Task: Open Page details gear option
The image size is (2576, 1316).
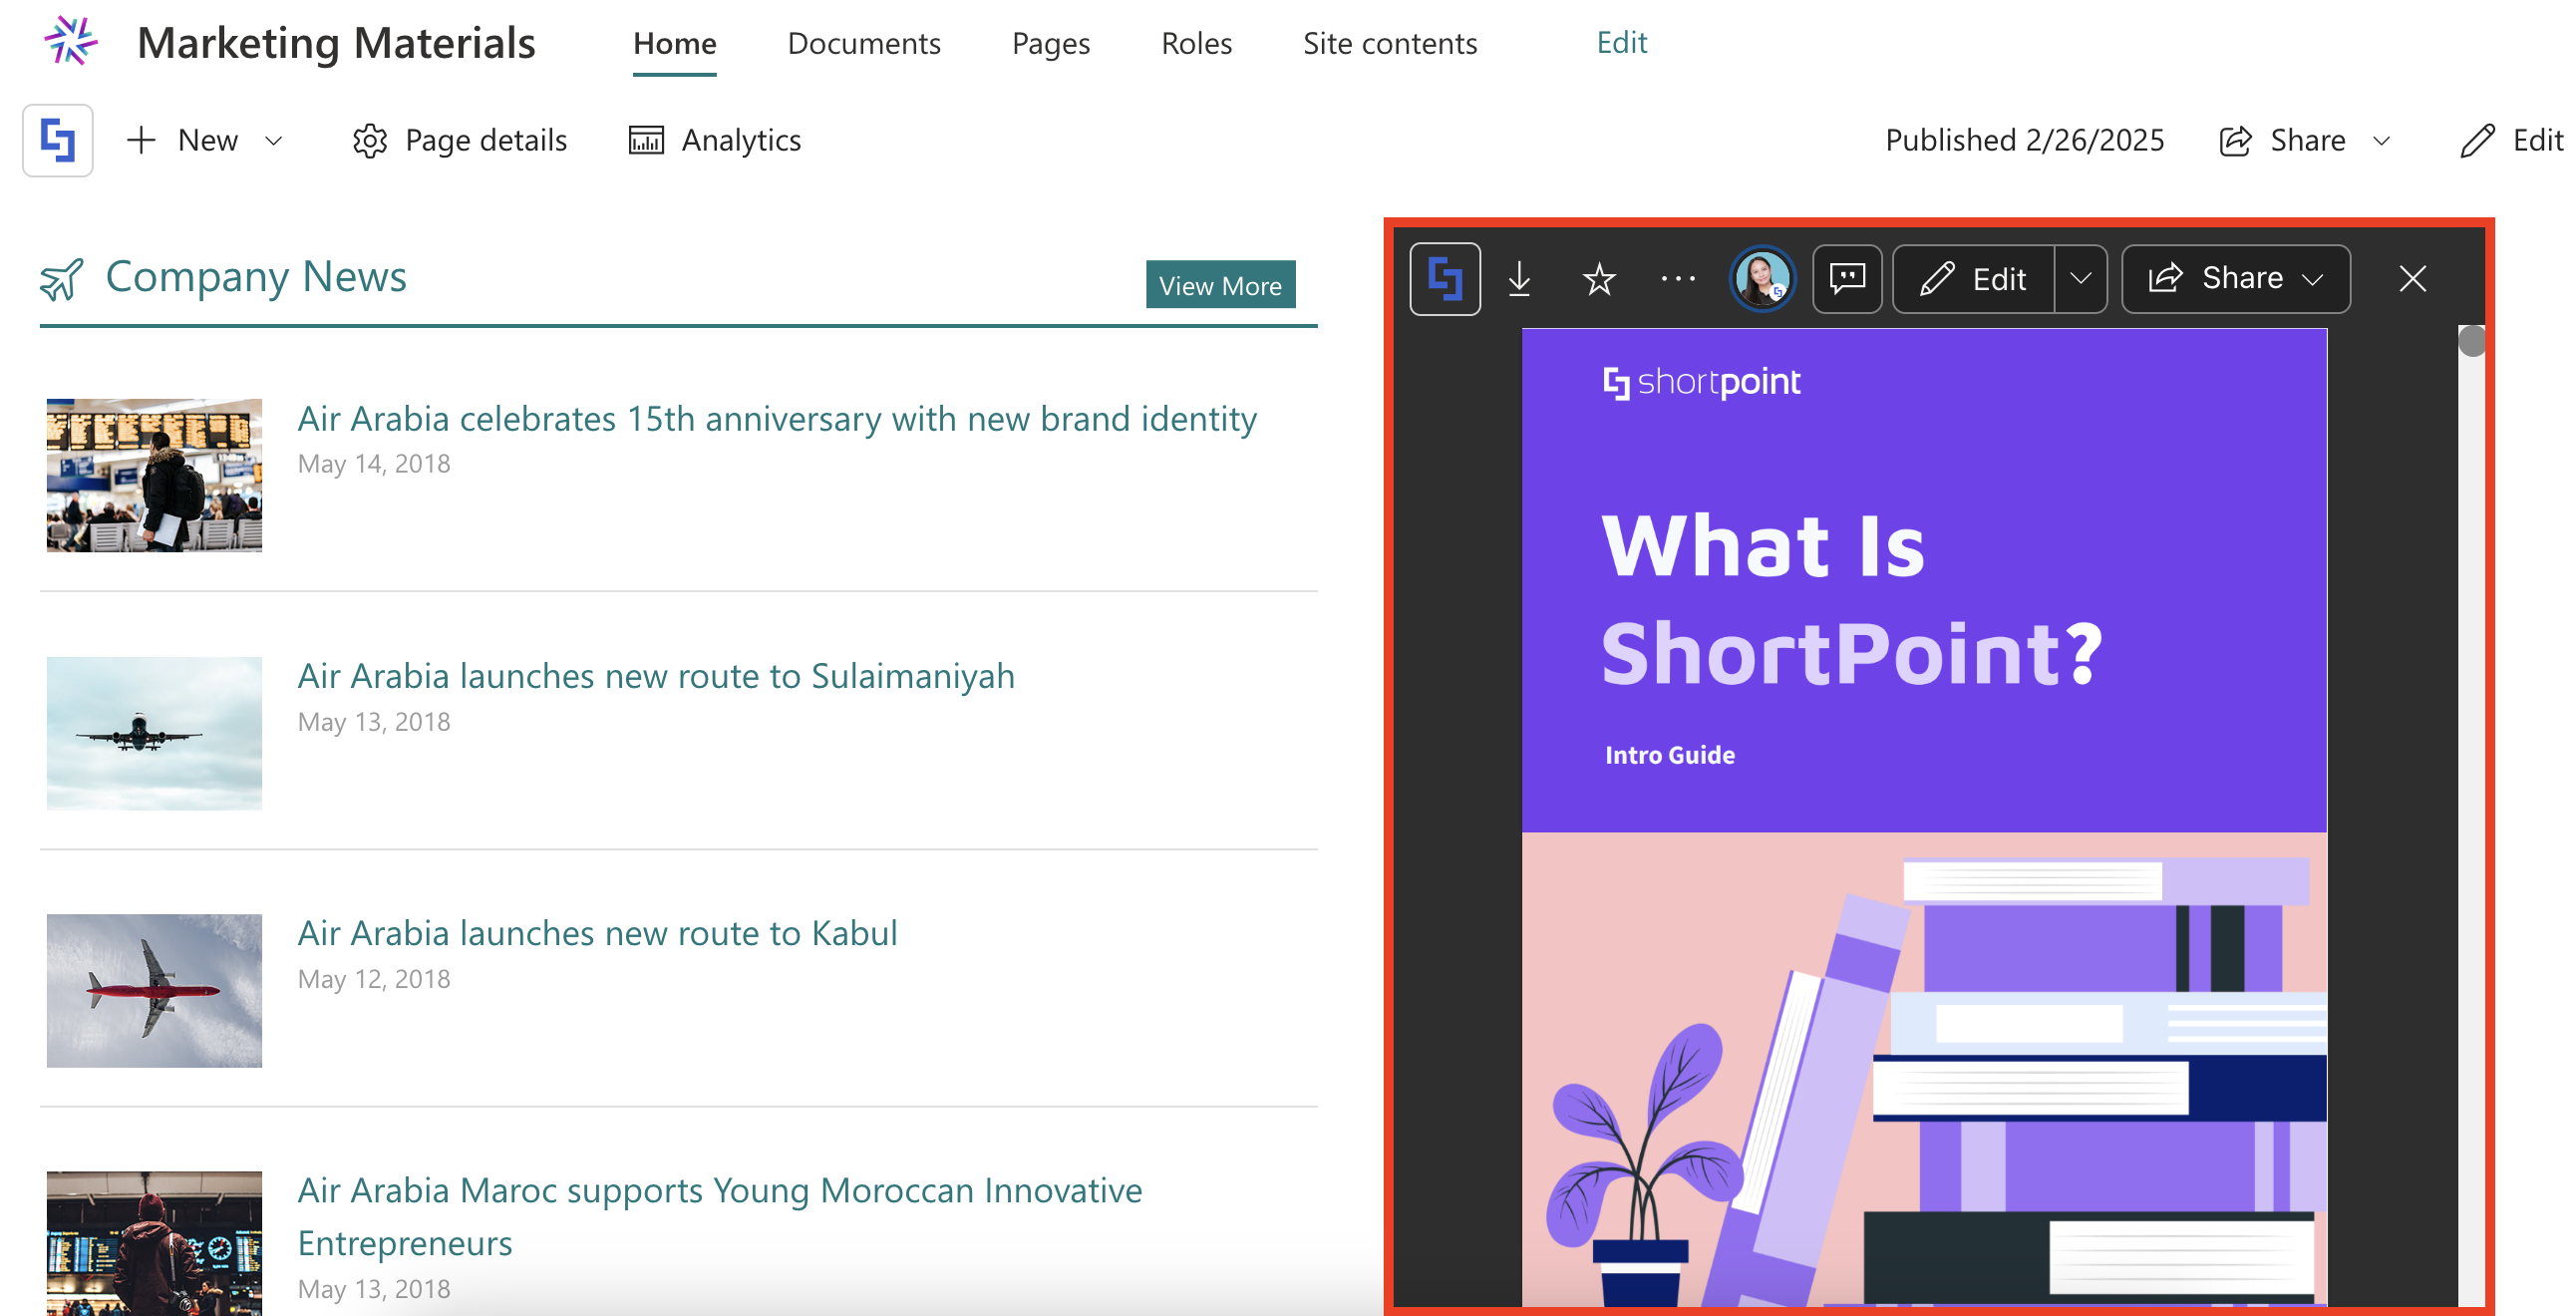Action: 460,141
